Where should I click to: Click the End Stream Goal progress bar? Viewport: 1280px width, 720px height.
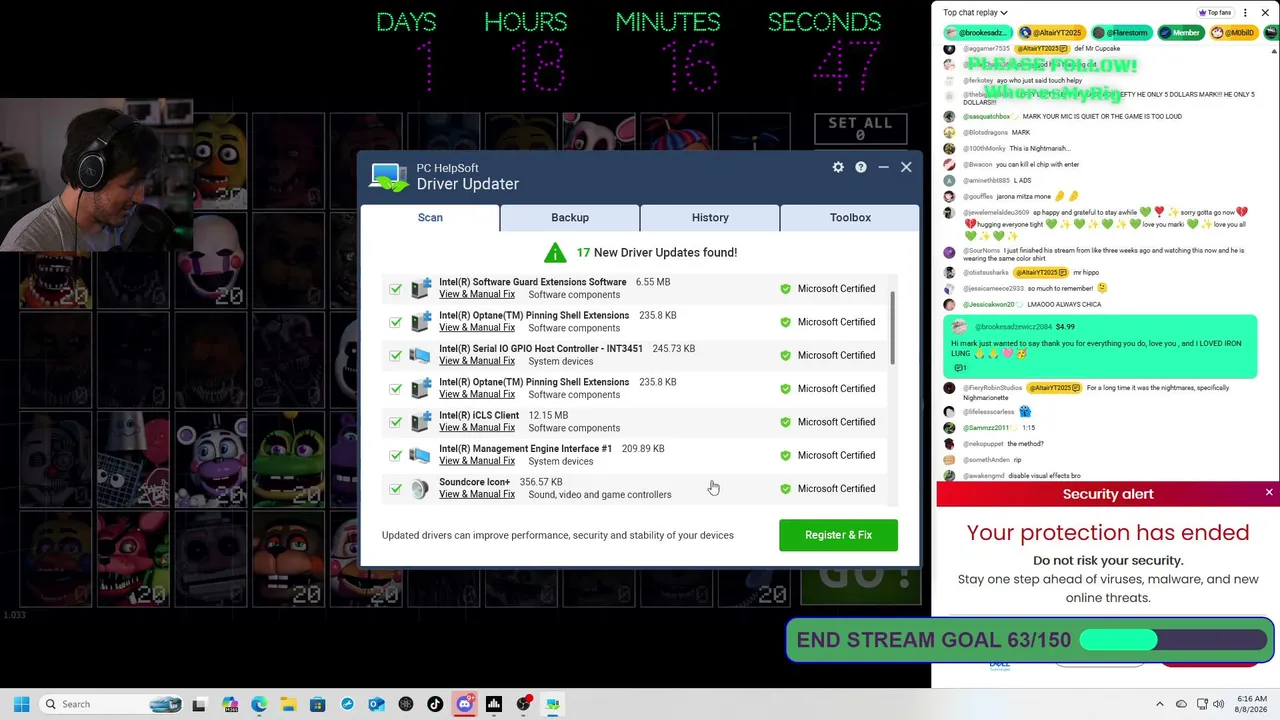pyautogui.click(x=1172, y=640)
